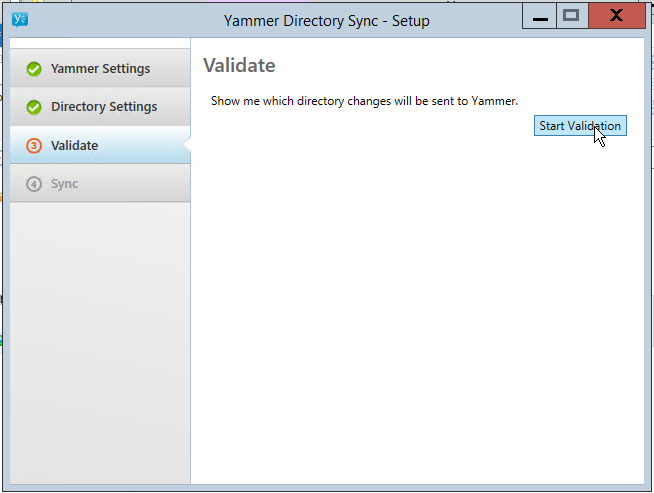Switch to the Sync step

click(65, 184)
